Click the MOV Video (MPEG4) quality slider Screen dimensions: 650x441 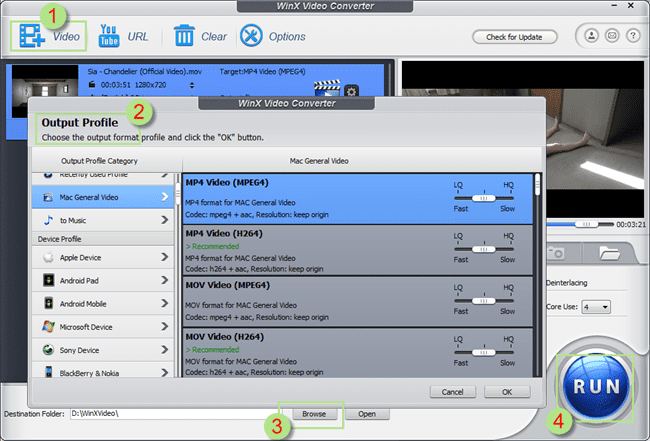[x=484, y=300]
